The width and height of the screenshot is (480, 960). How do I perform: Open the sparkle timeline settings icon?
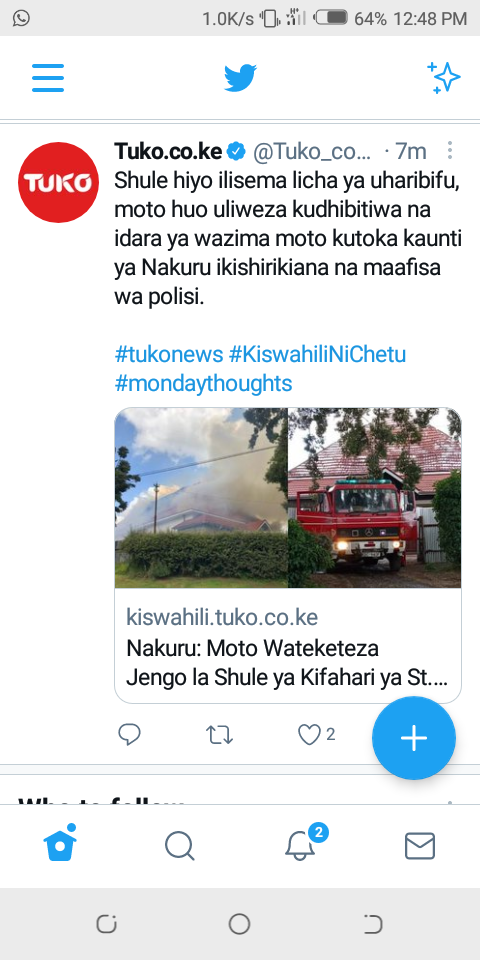pos(443,78)
